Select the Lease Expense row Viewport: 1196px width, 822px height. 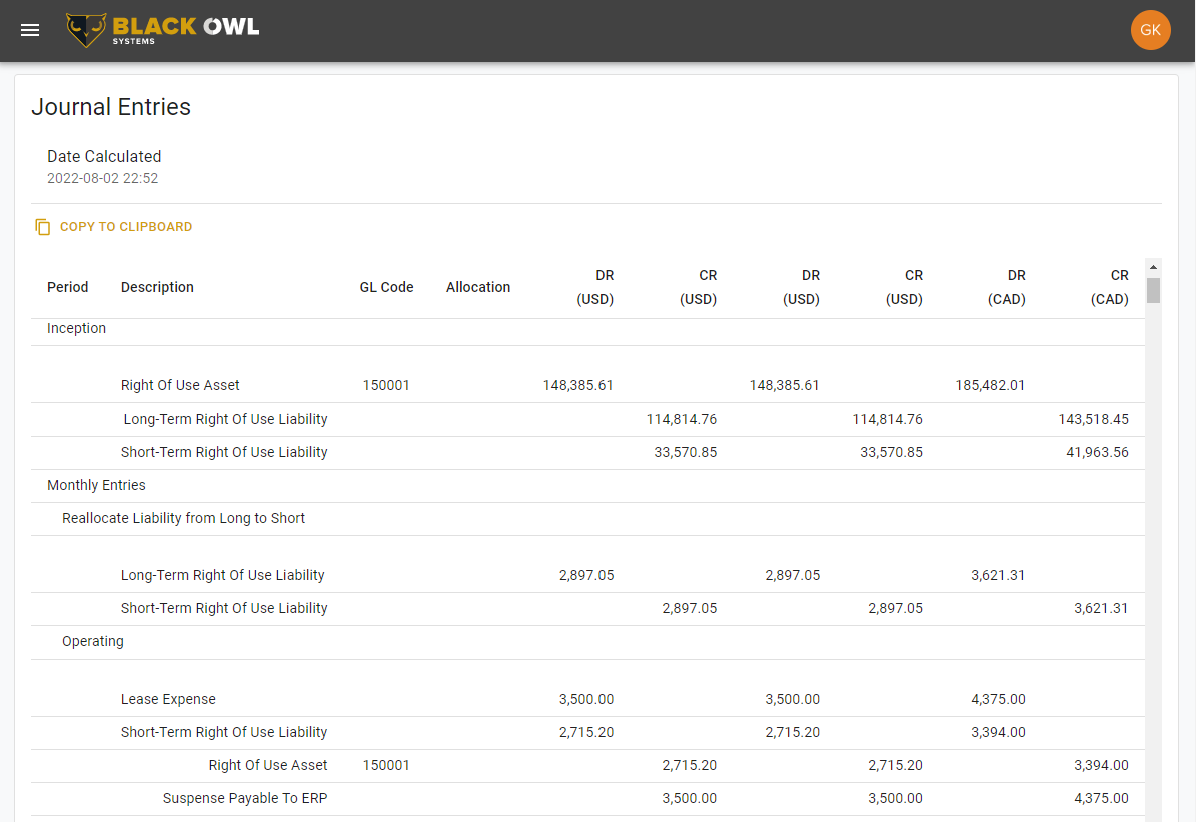[x=168, y=699]
